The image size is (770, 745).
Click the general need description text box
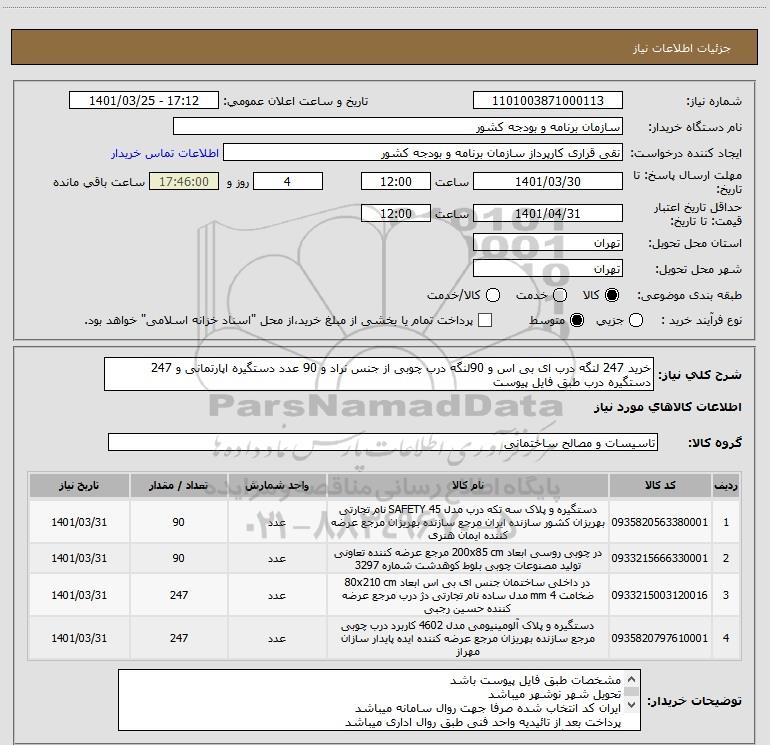[379, 375]
